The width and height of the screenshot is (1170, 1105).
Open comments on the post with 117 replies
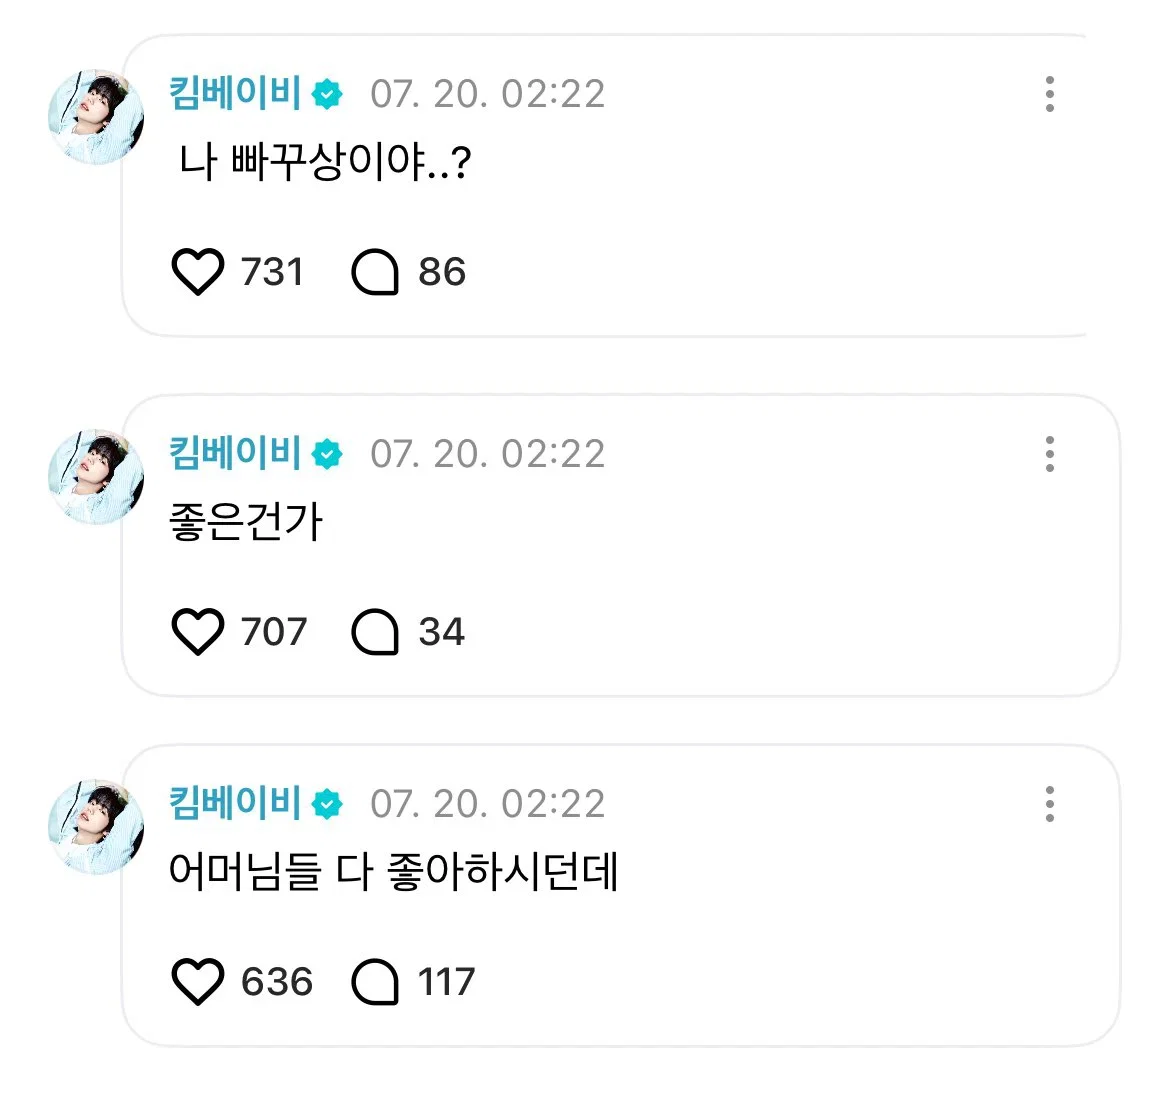pos(375,981)
